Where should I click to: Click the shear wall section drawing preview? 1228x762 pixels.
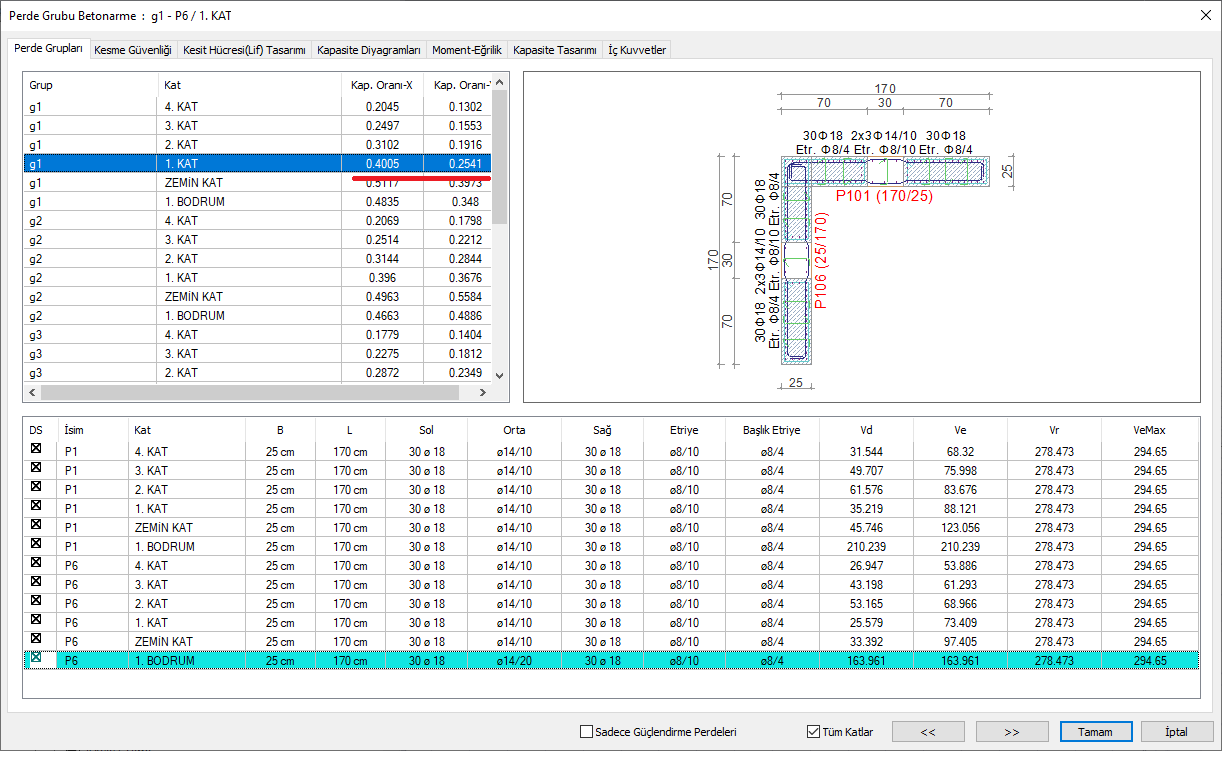coord(861,236)
